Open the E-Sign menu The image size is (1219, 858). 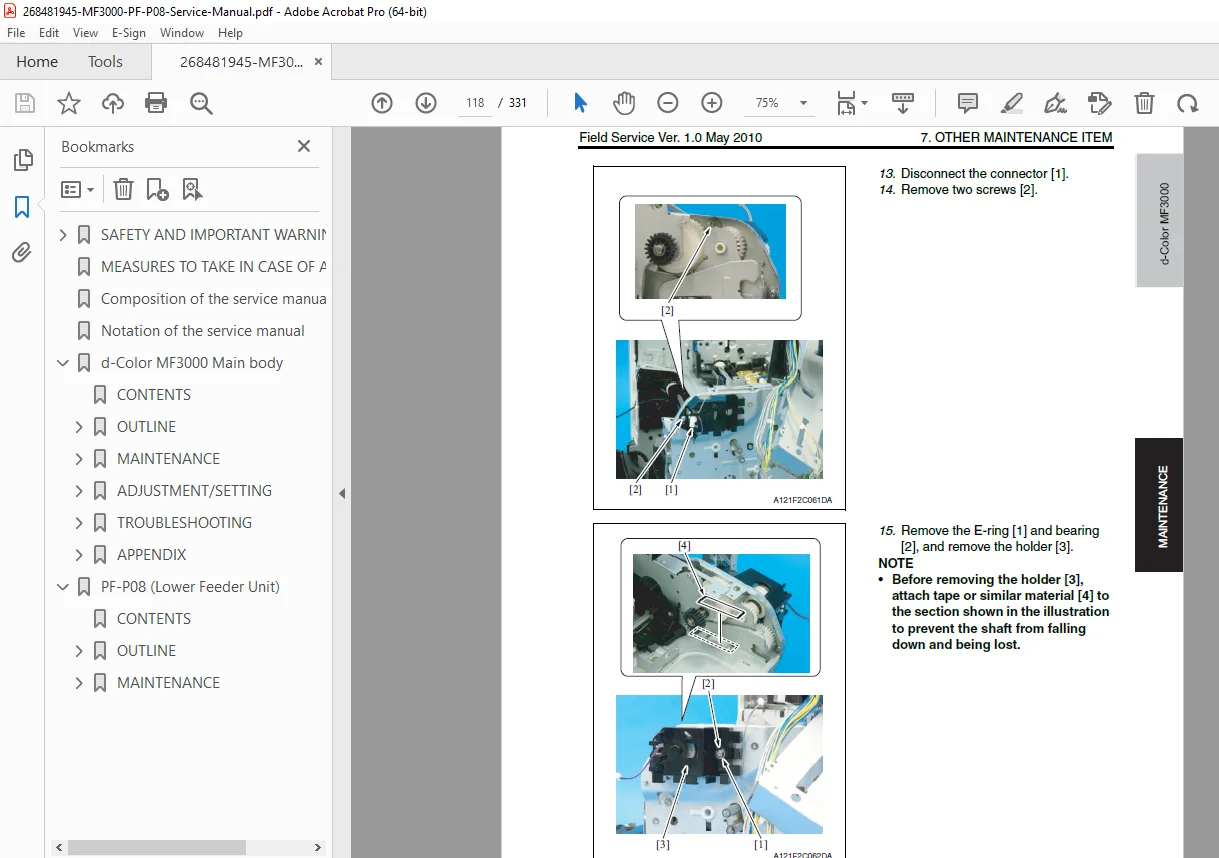coord(129,33)
